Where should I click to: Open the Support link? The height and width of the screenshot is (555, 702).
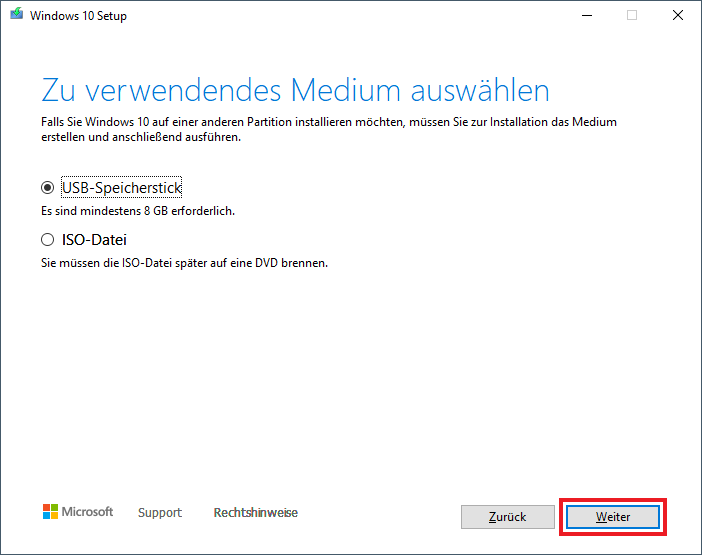(160, 512)
